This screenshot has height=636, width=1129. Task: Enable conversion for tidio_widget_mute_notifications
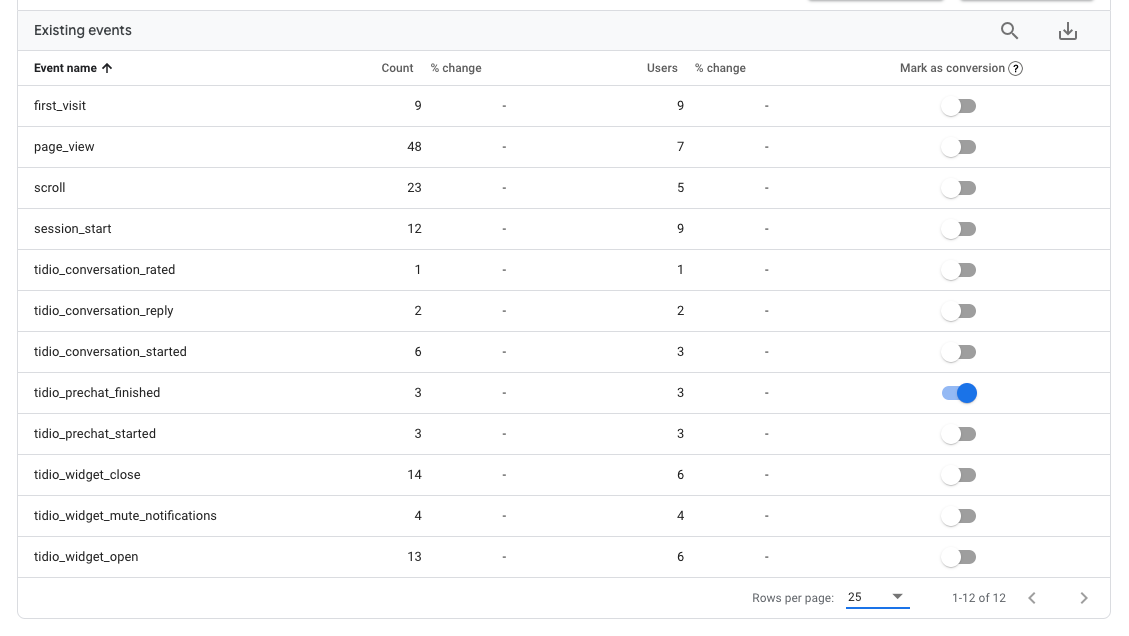[959, 516]
